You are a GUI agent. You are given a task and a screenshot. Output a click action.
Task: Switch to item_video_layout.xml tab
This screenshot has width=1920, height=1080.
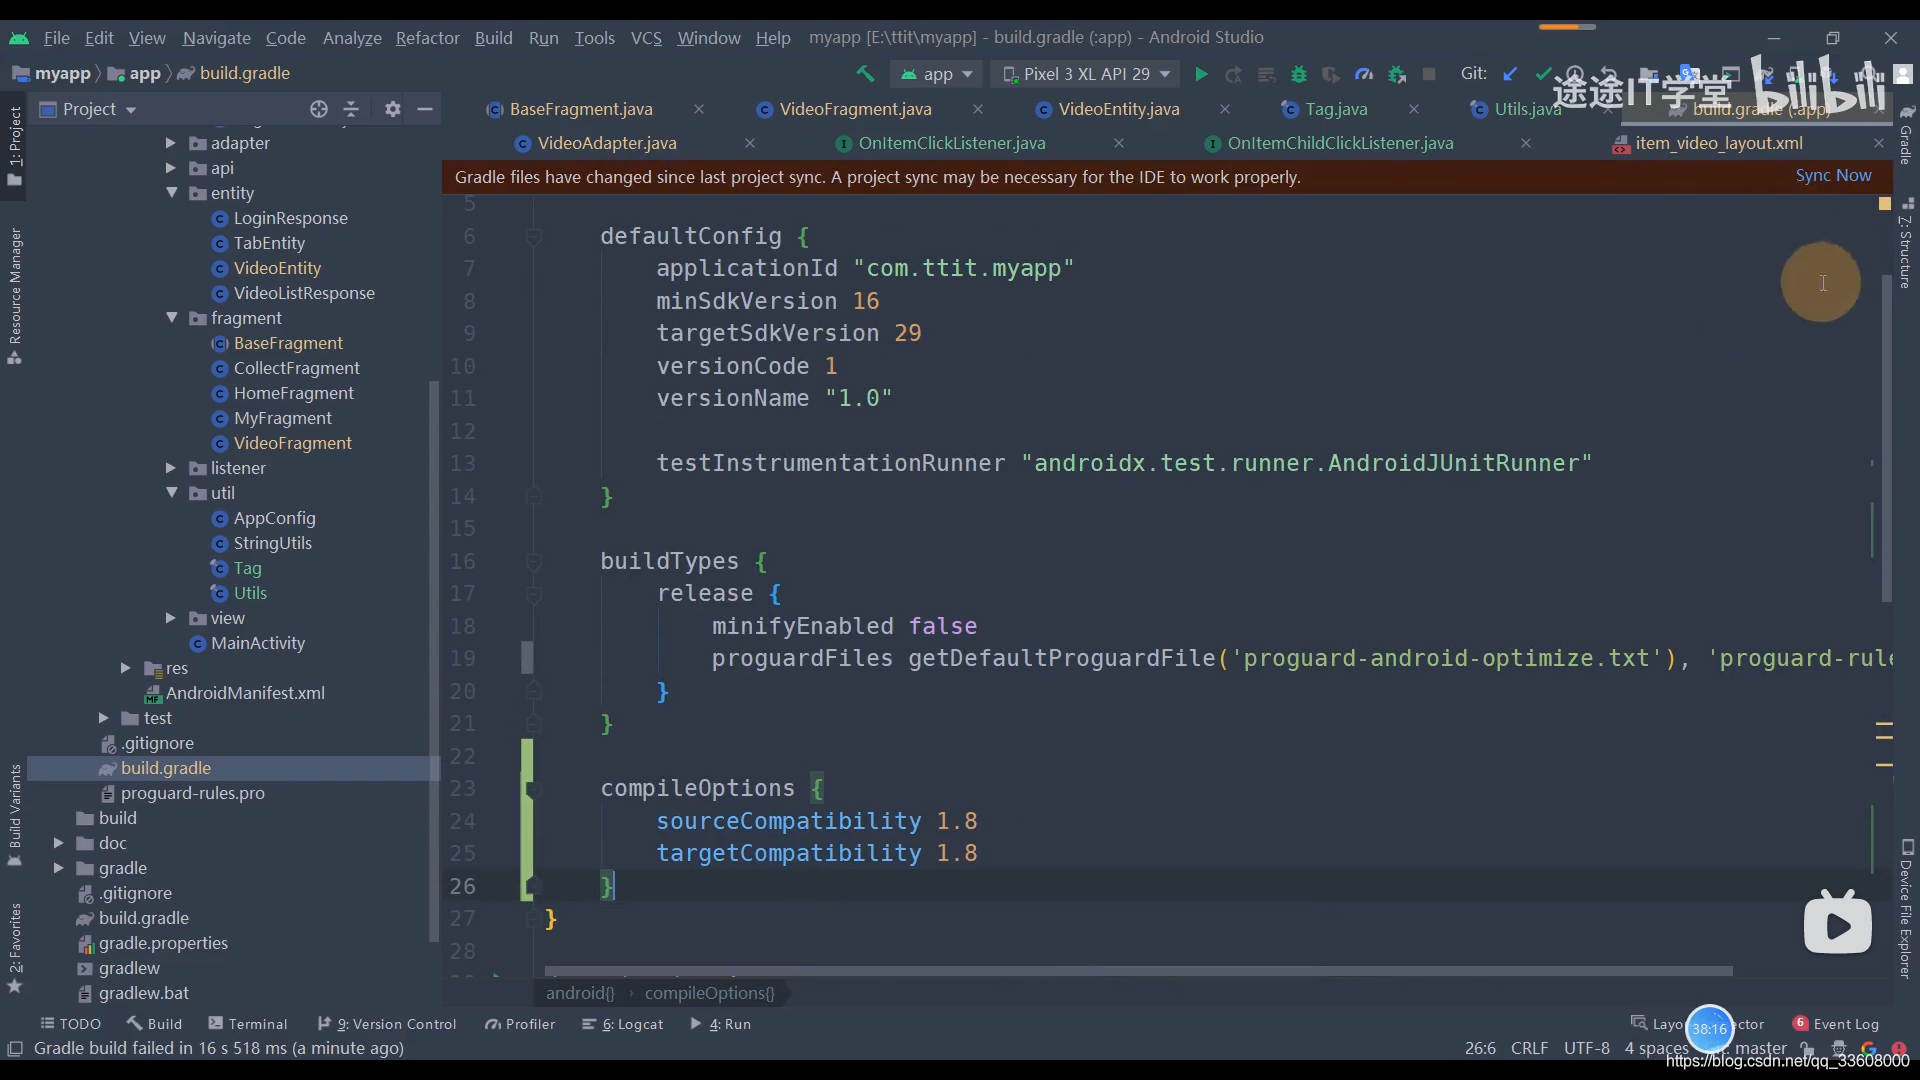[x=1719, y=144]
